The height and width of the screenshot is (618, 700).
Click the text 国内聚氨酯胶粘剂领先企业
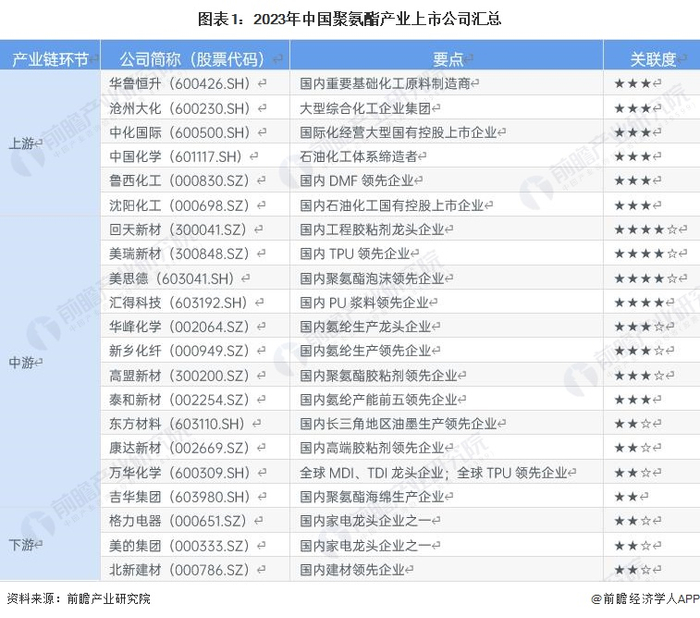379,375
